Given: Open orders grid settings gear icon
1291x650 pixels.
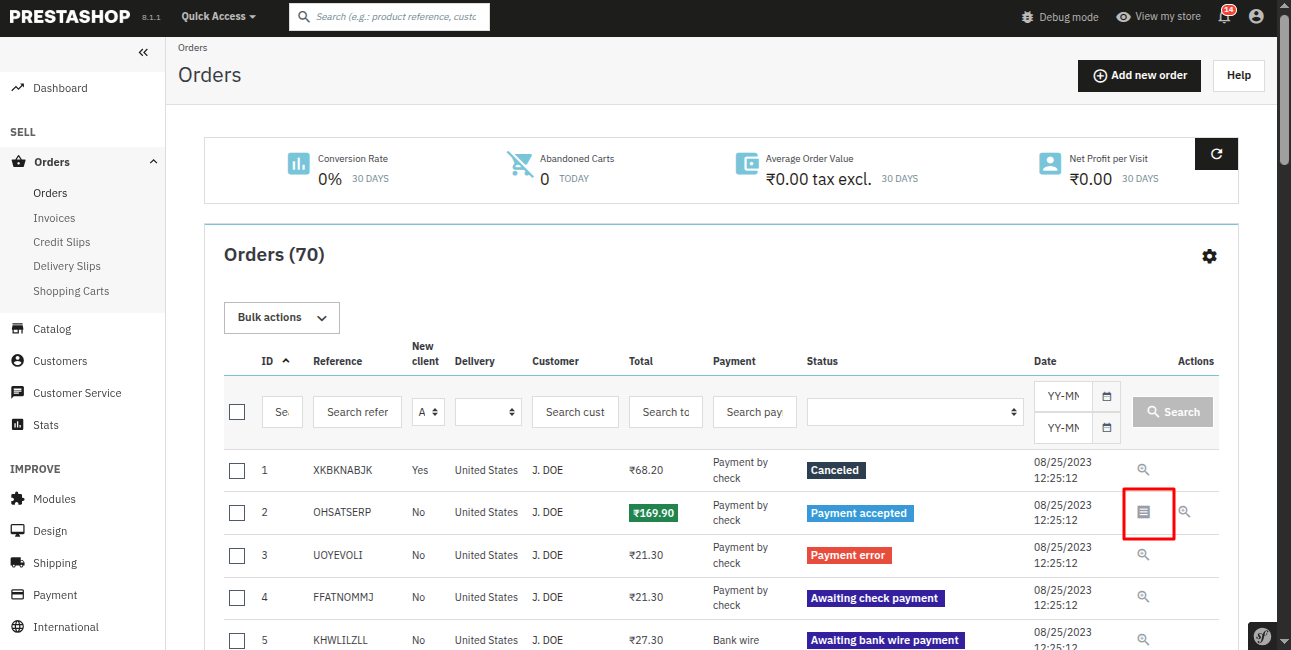Looking at the screenshot, I should point(1209,256).
